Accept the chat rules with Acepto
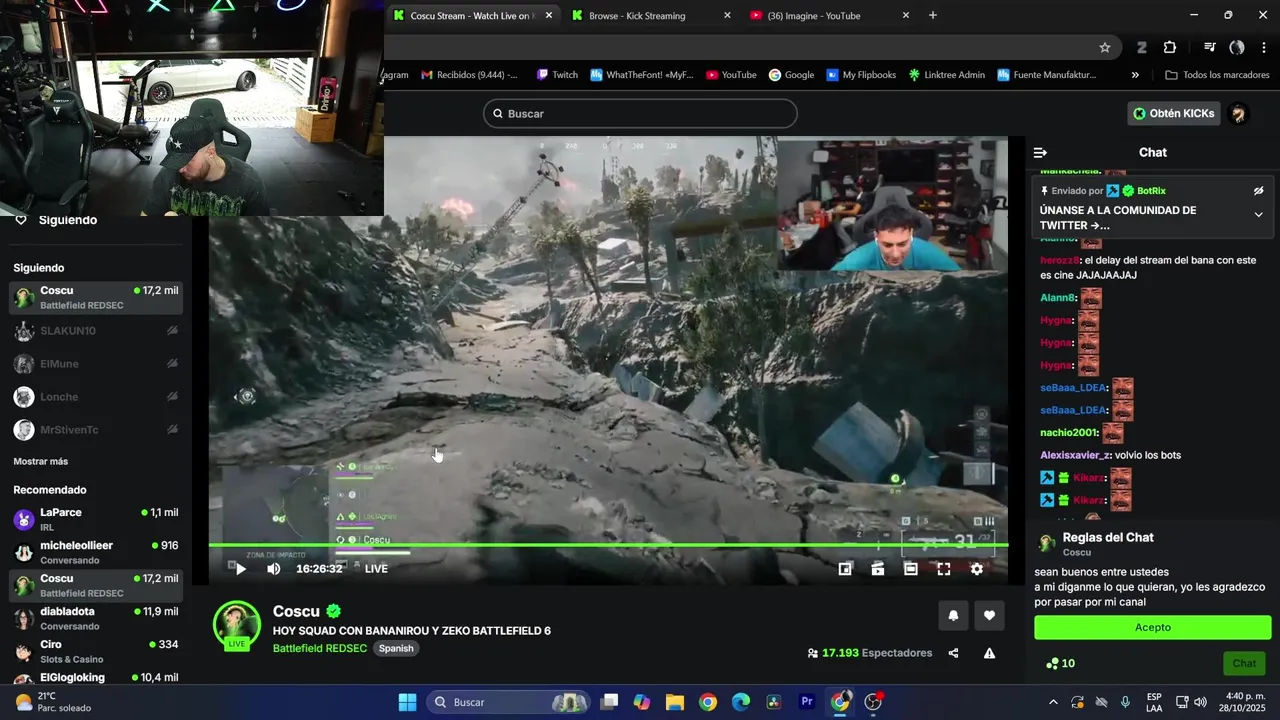The height and width of the screenshot is (720, 1280). 1153,627
